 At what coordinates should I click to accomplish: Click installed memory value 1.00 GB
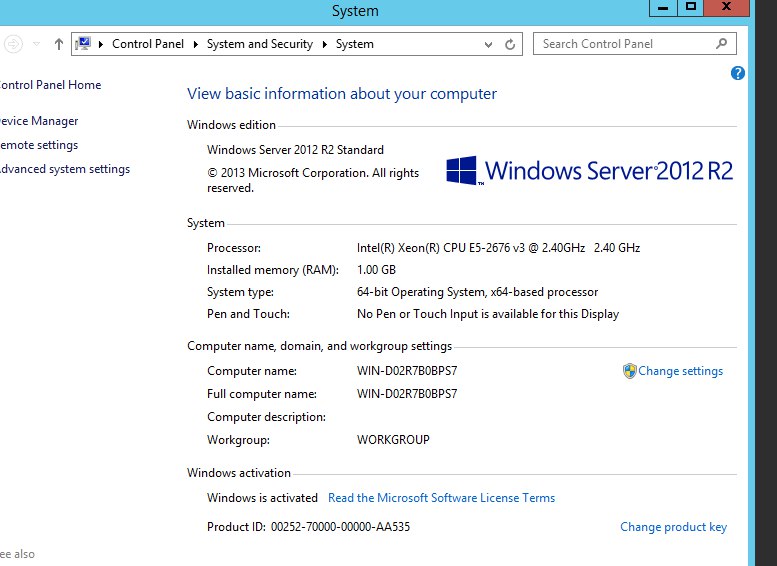[376, 270]
